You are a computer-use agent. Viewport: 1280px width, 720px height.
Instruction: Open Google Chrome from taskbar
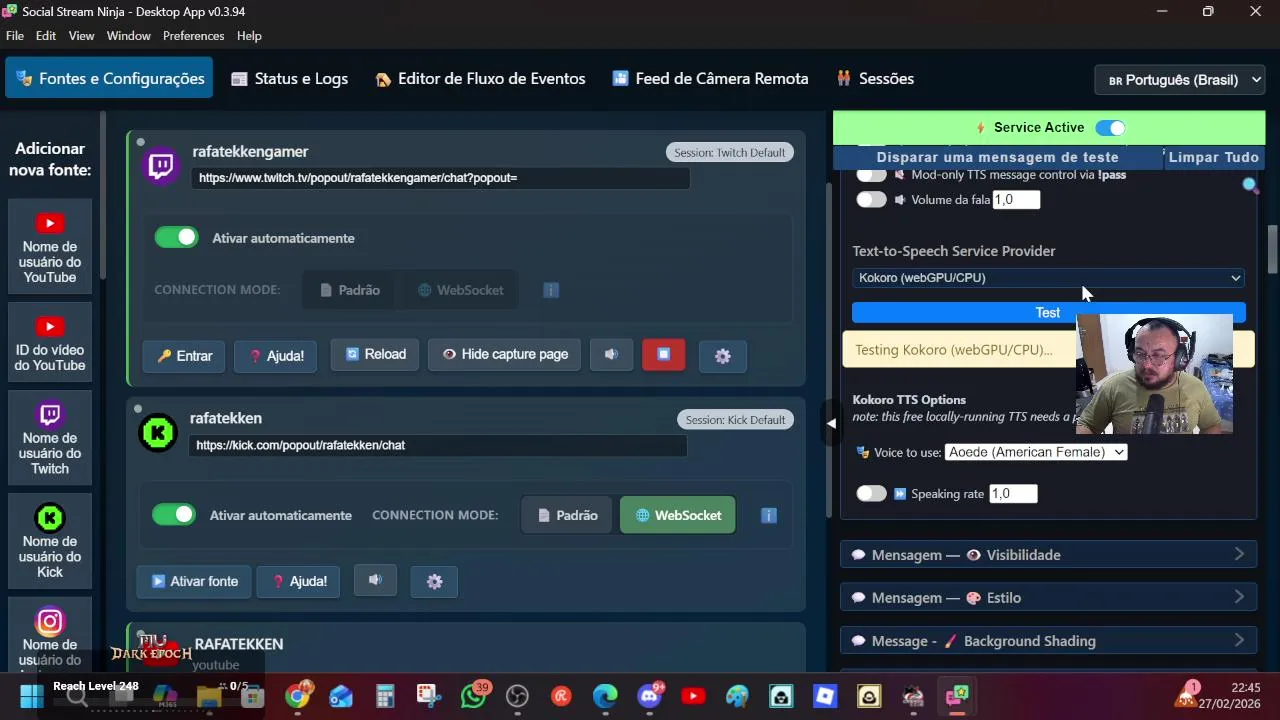[x=298, y=696]
